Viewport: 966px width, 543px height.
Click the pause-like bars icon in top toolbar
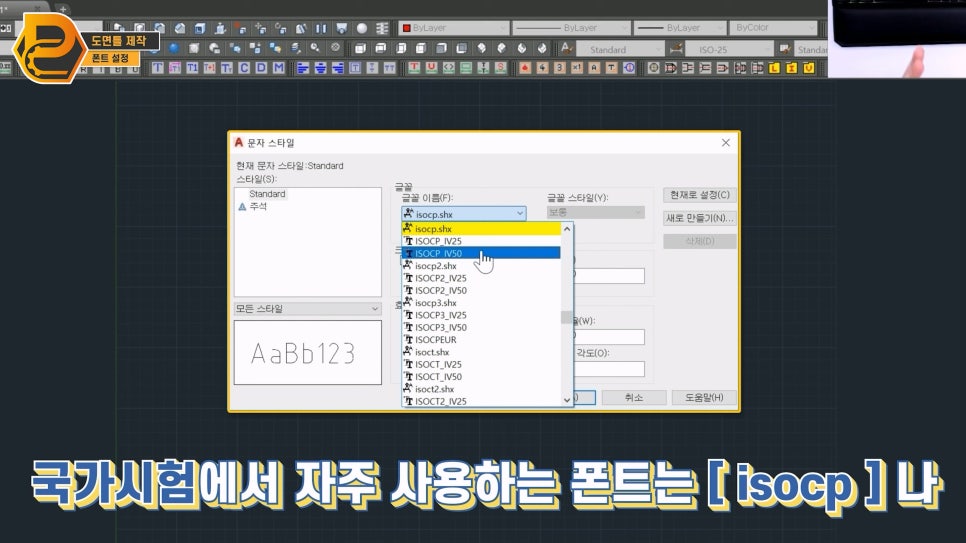click(x=321, y=28)
